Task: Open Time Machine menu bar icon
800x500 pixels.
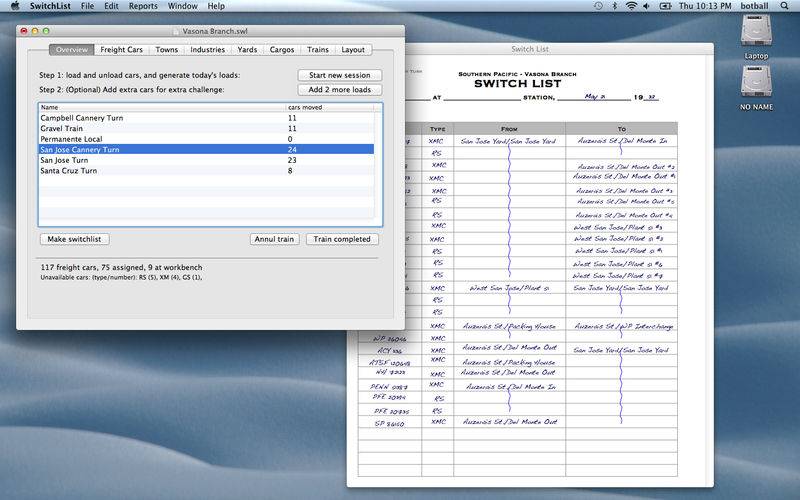Action: [598, 6]
